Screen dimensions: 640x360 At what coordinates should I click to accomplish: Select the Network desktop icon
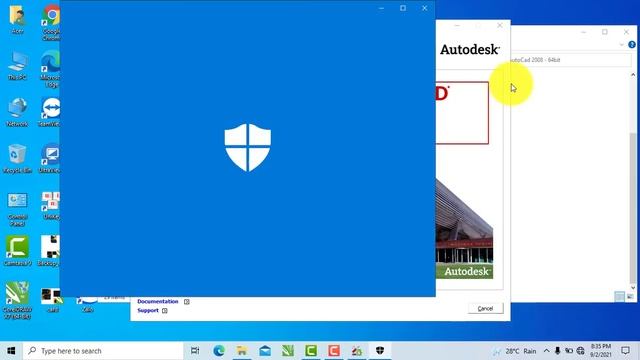[x=17, y=112]
